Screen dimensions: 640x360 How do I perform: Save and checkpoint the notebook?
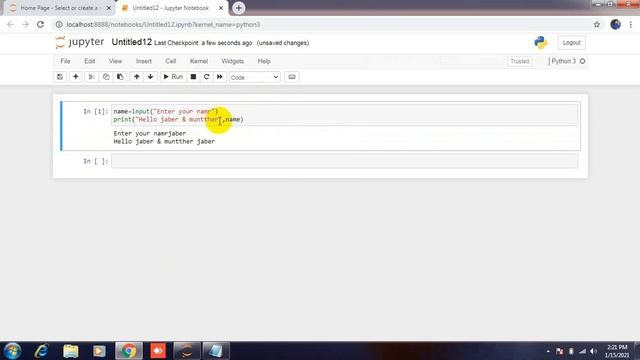tap(60, 77)
